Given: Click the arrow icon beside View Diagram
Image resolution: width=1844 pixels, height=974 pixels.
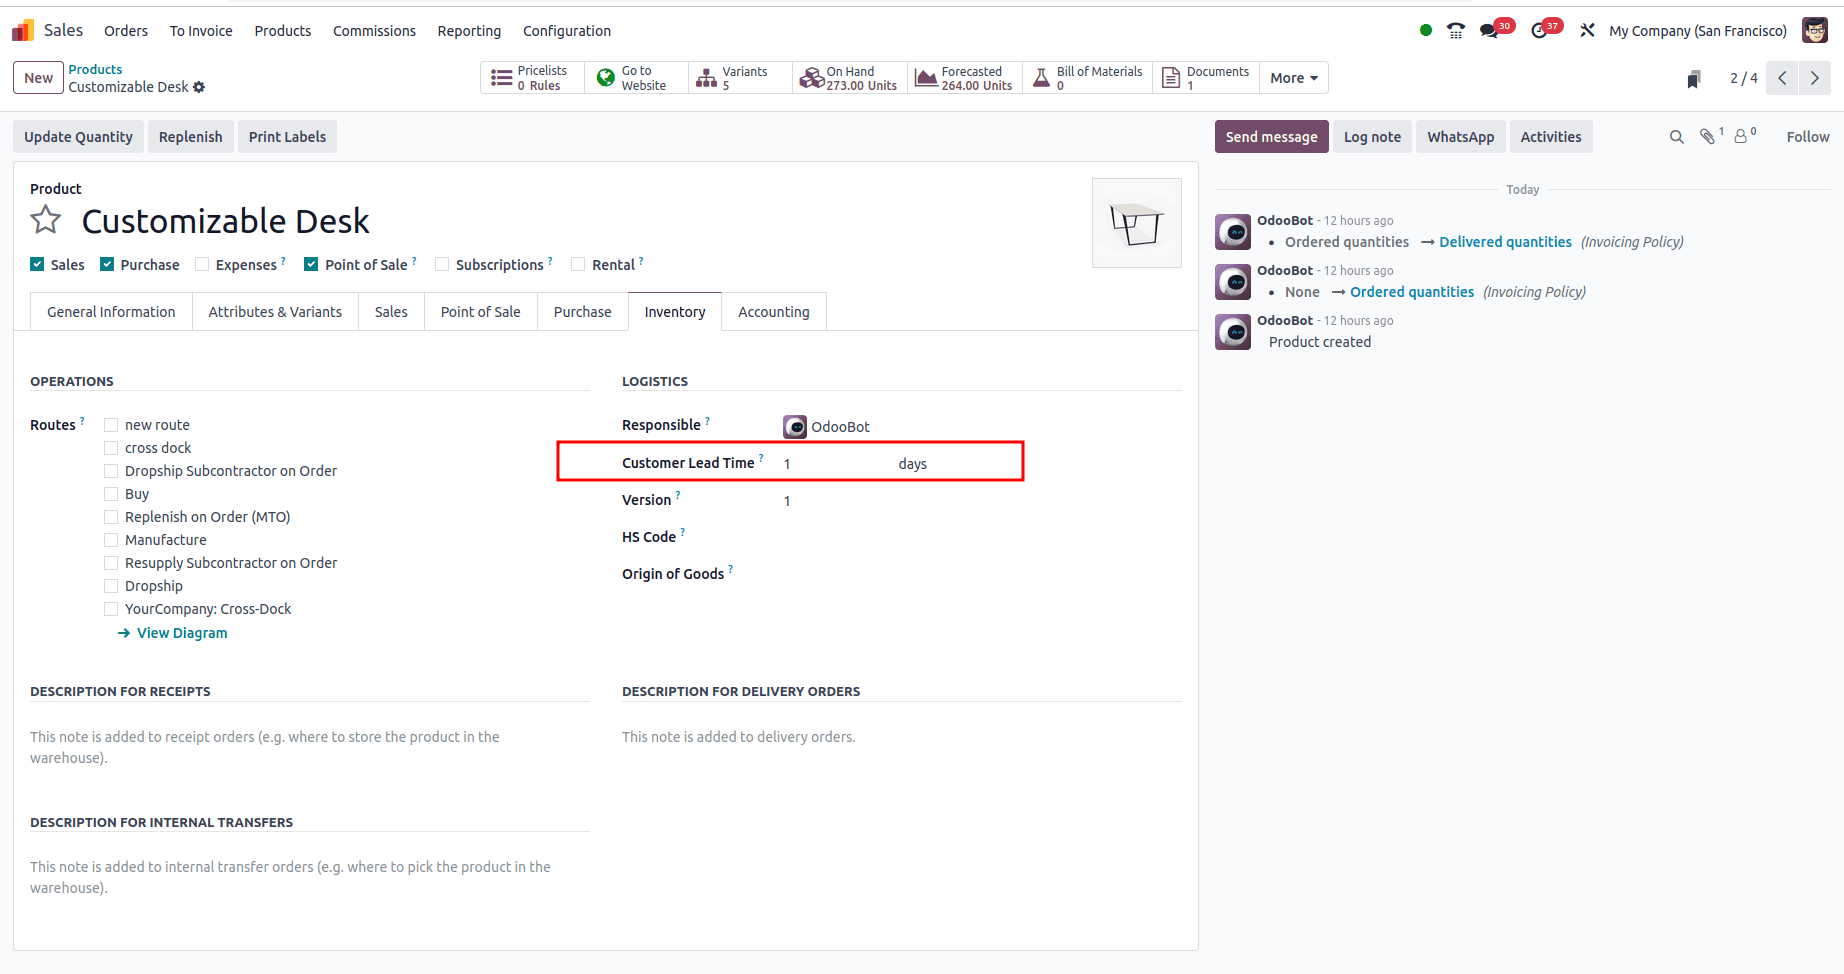Looking at the screenshot, I should (x=124, y=633).
